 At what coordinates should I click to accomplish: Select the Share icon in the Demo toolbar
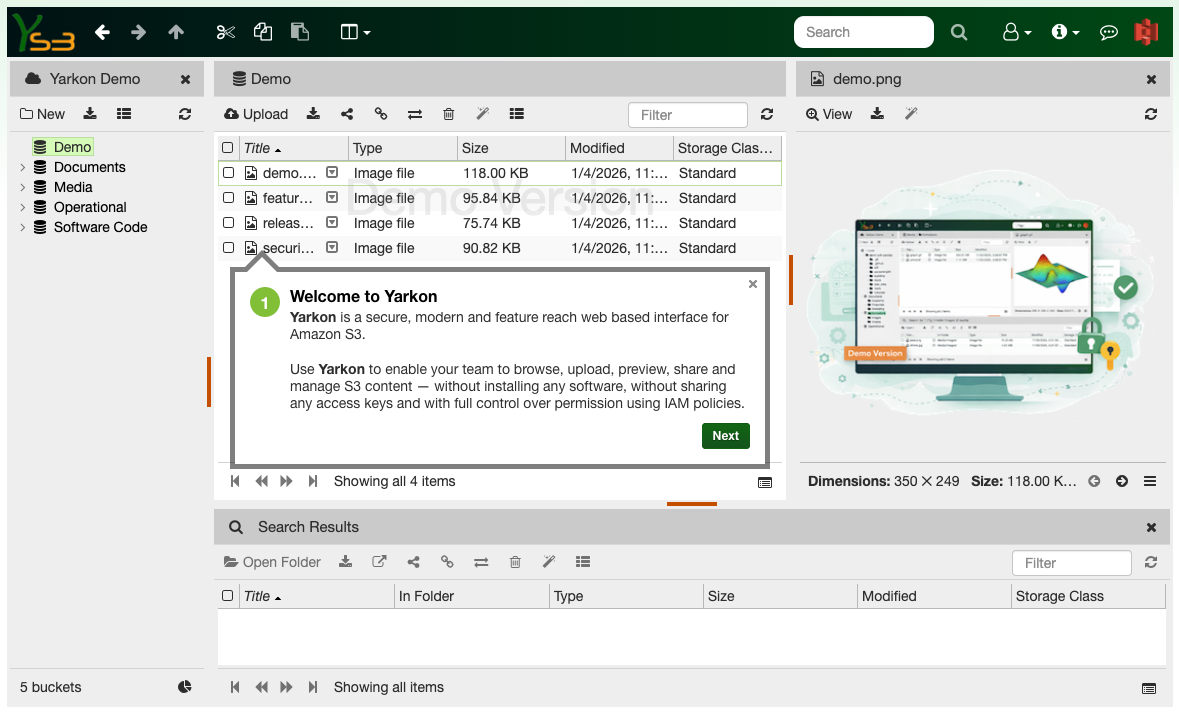click(x=347, y=114)
